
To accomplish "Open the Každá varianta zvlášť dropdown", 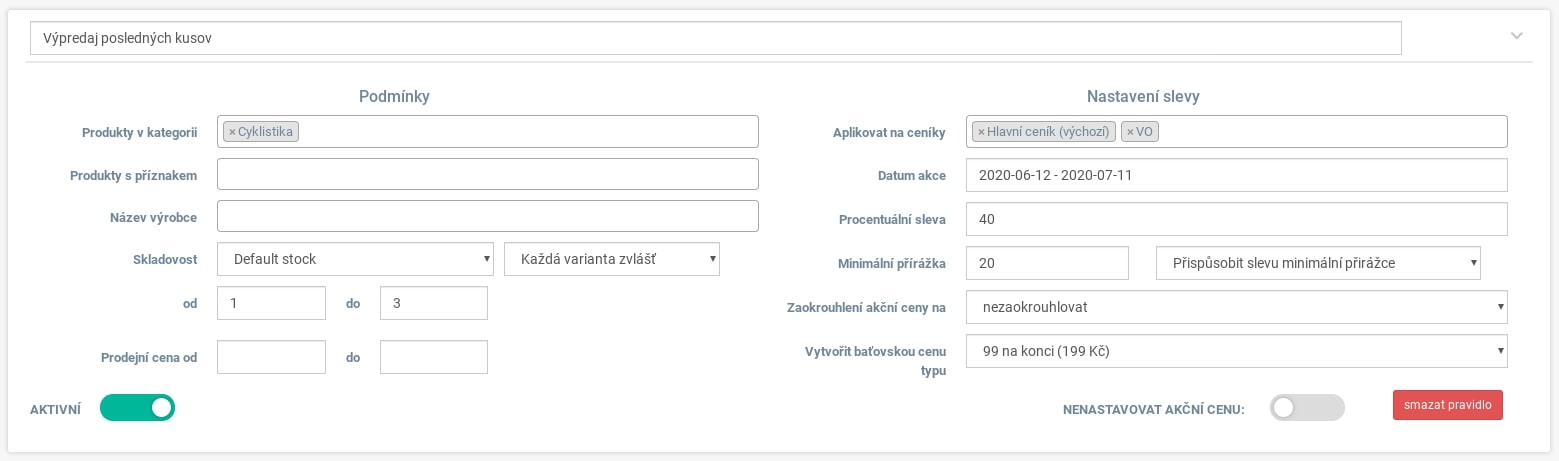I will point(613,259).
